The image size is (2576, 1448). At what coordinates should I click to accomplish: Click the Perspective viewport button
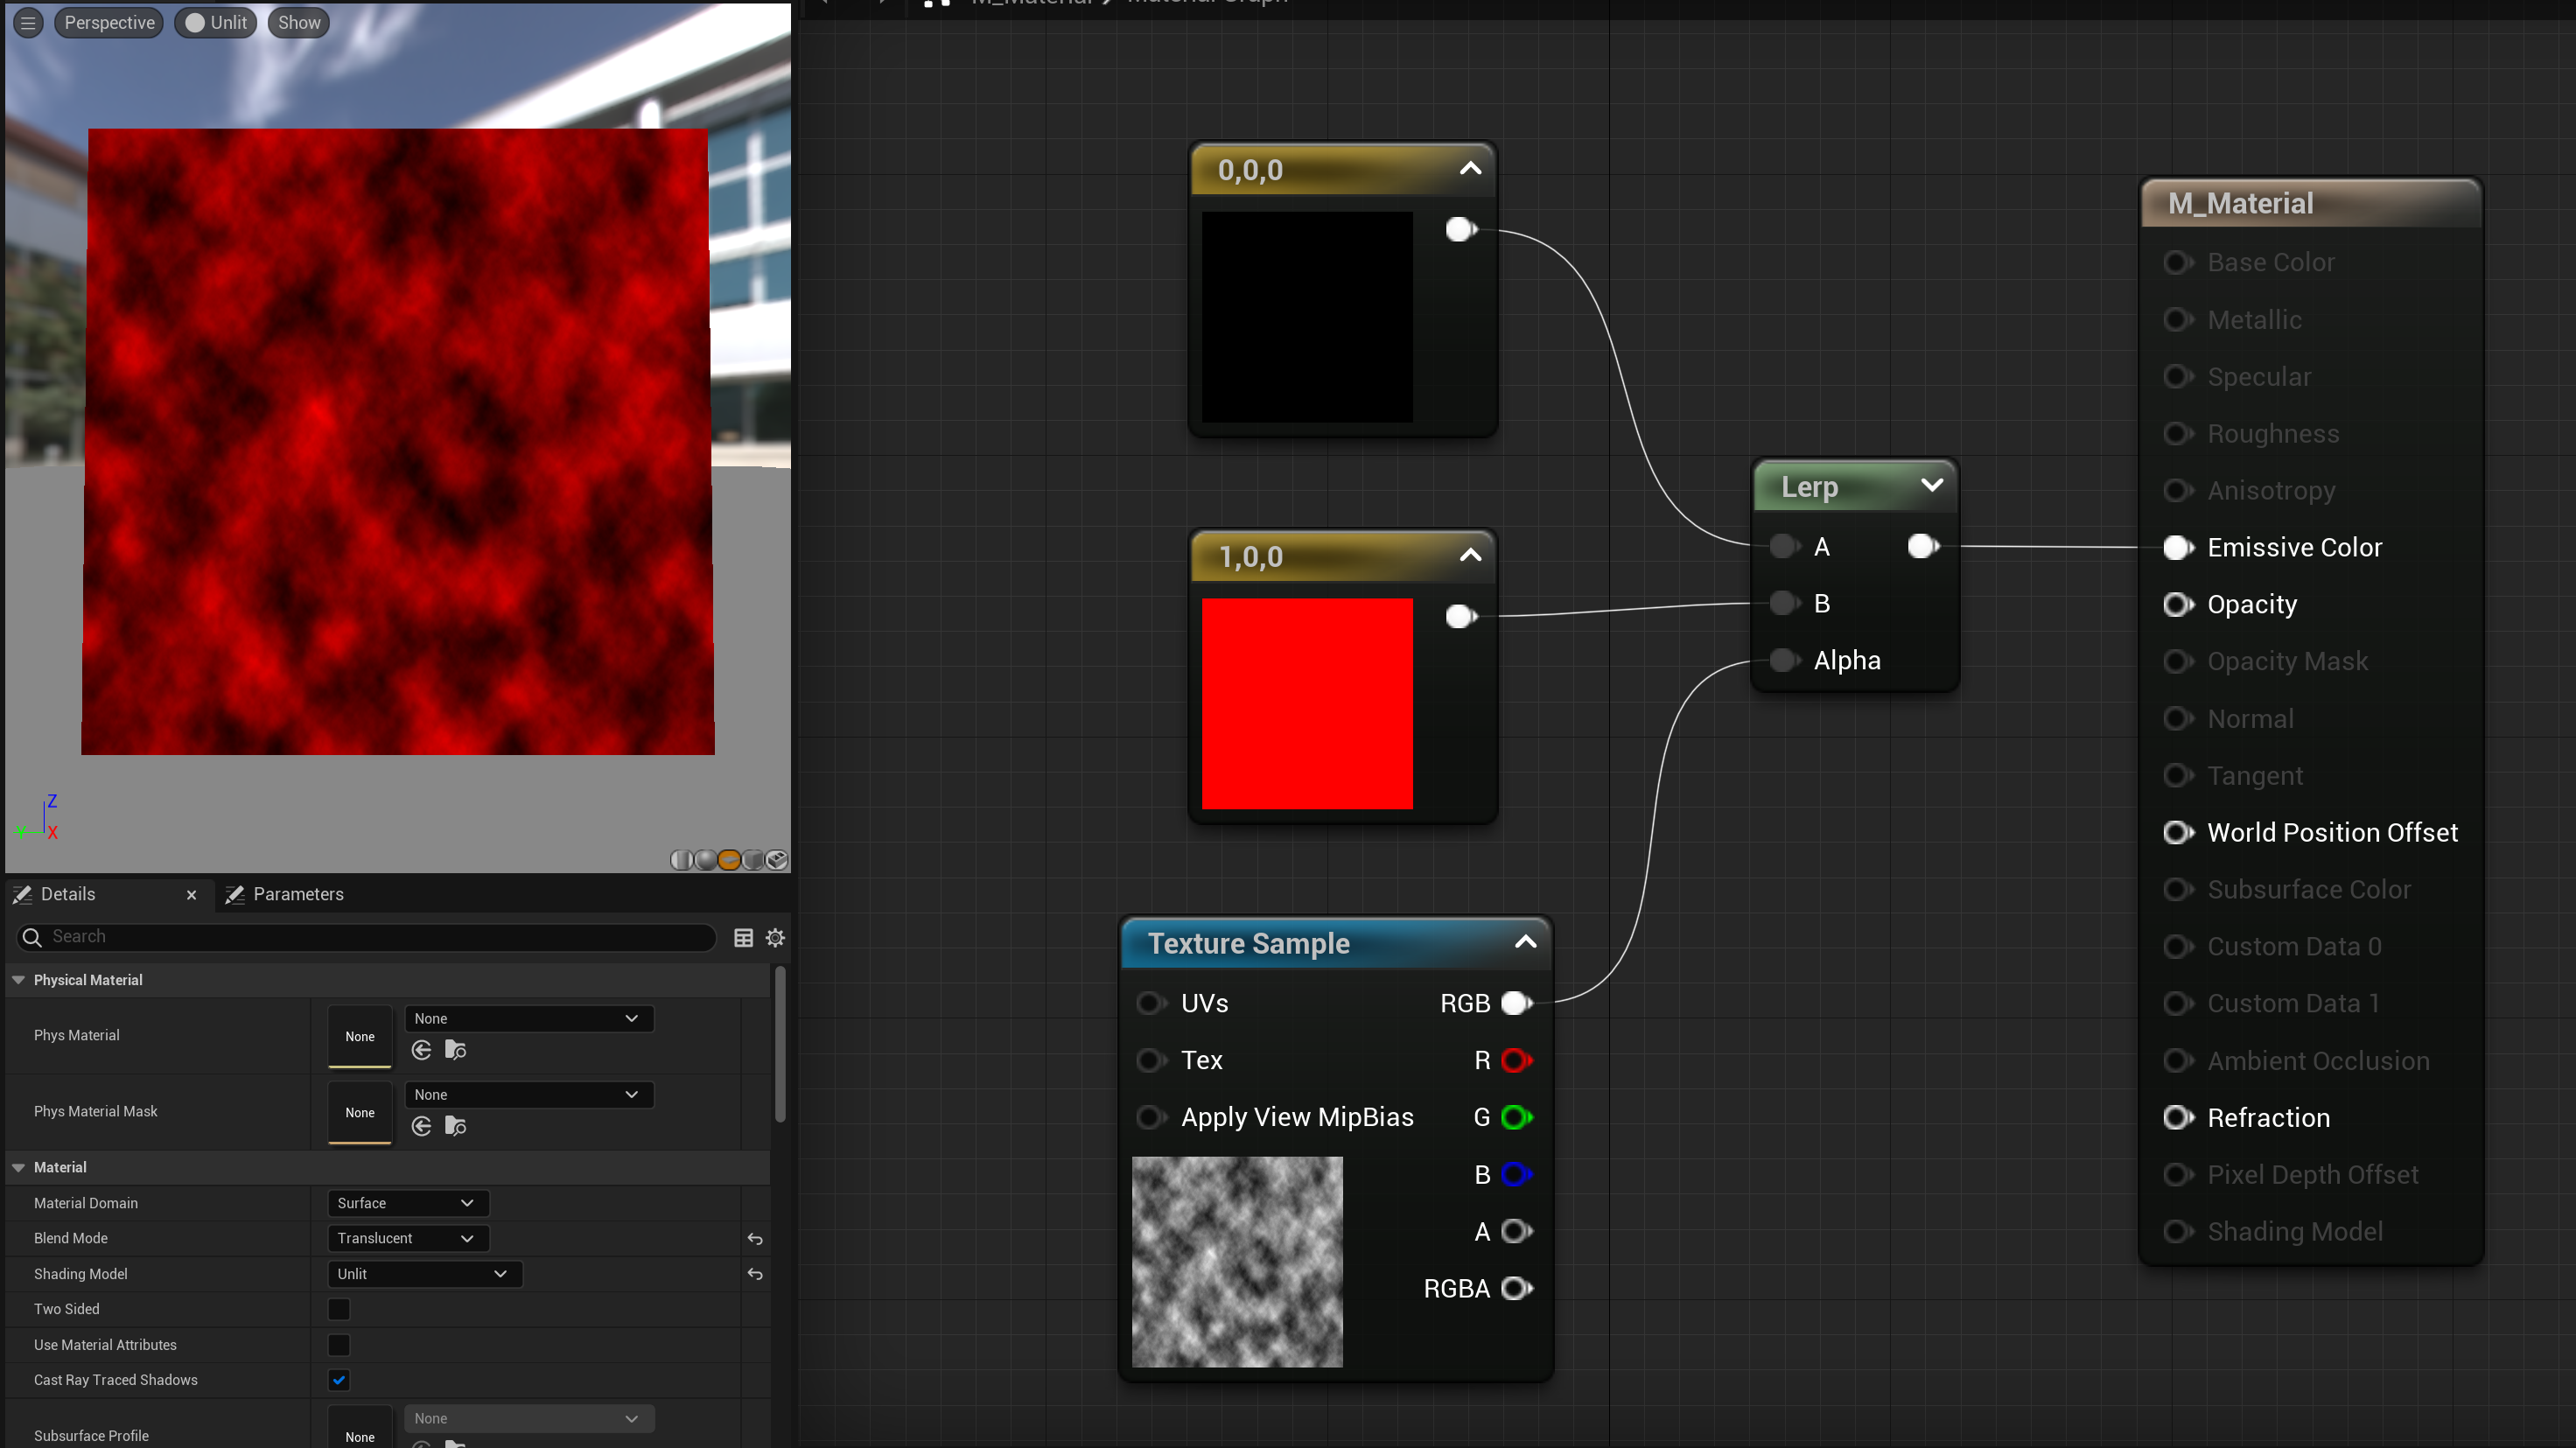(109, 22)
